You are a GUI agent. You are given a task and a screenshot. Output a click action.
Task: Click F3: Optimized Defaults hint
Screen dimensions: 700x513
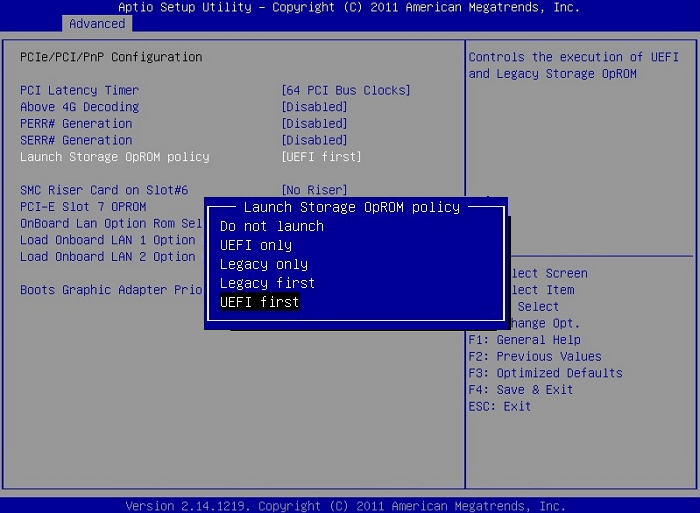click(x=545, y=373)
